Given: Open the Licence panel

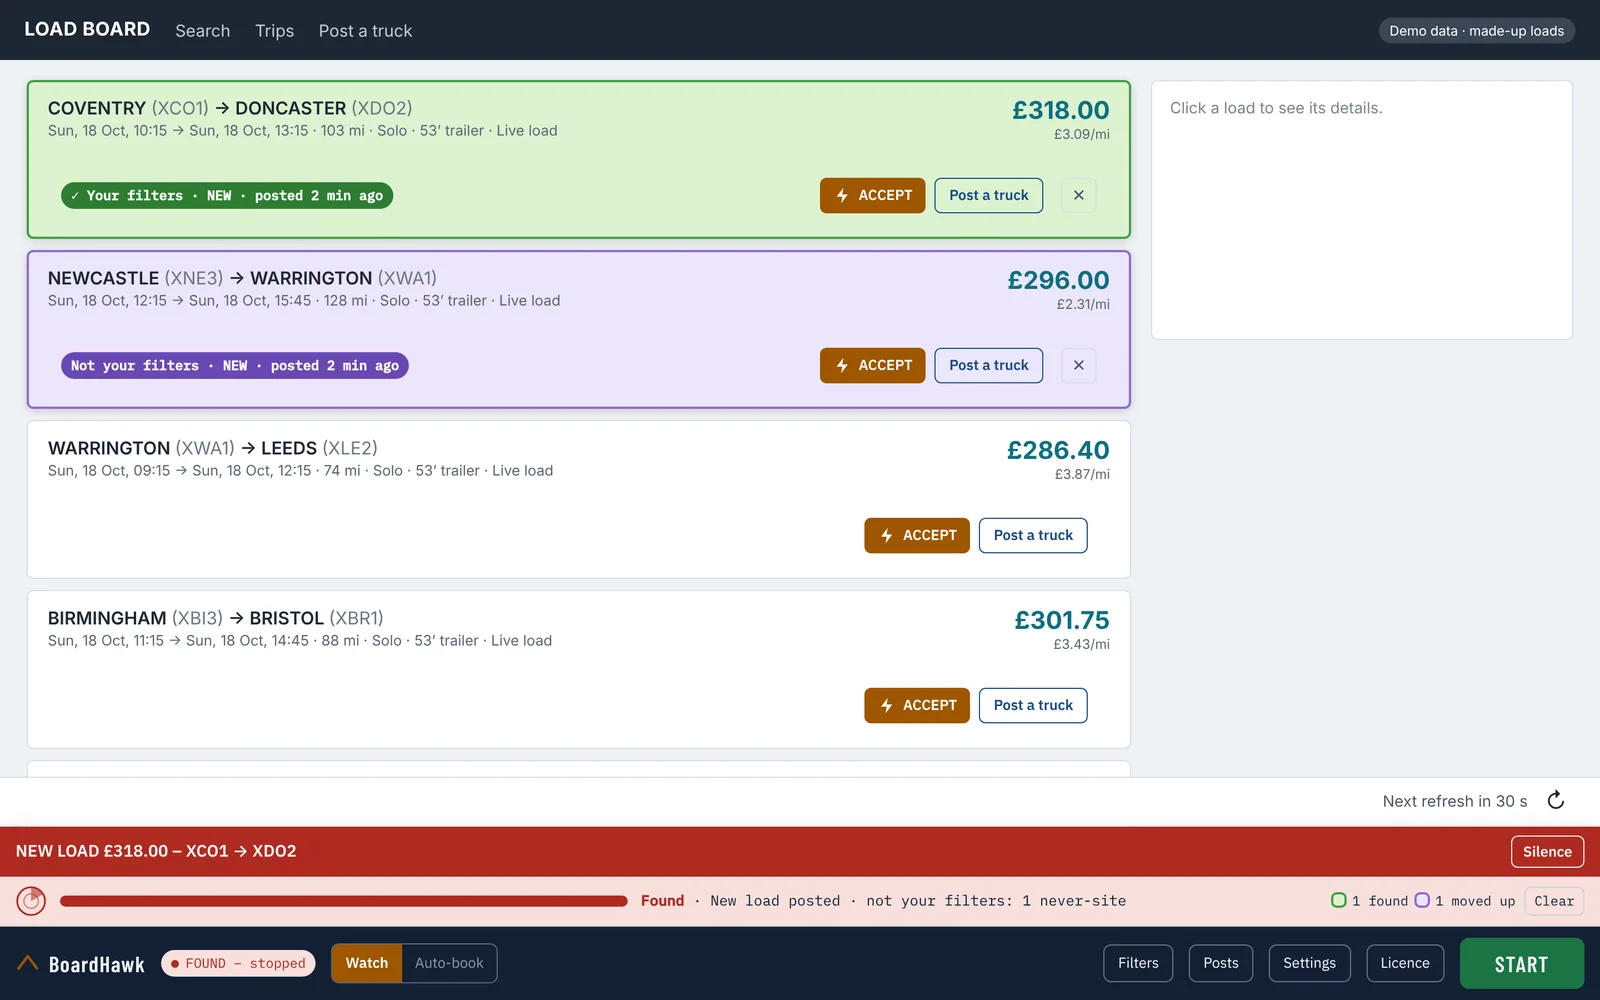Looking at the screenshot, I should pyautogui.click(x=1405, y=963).
